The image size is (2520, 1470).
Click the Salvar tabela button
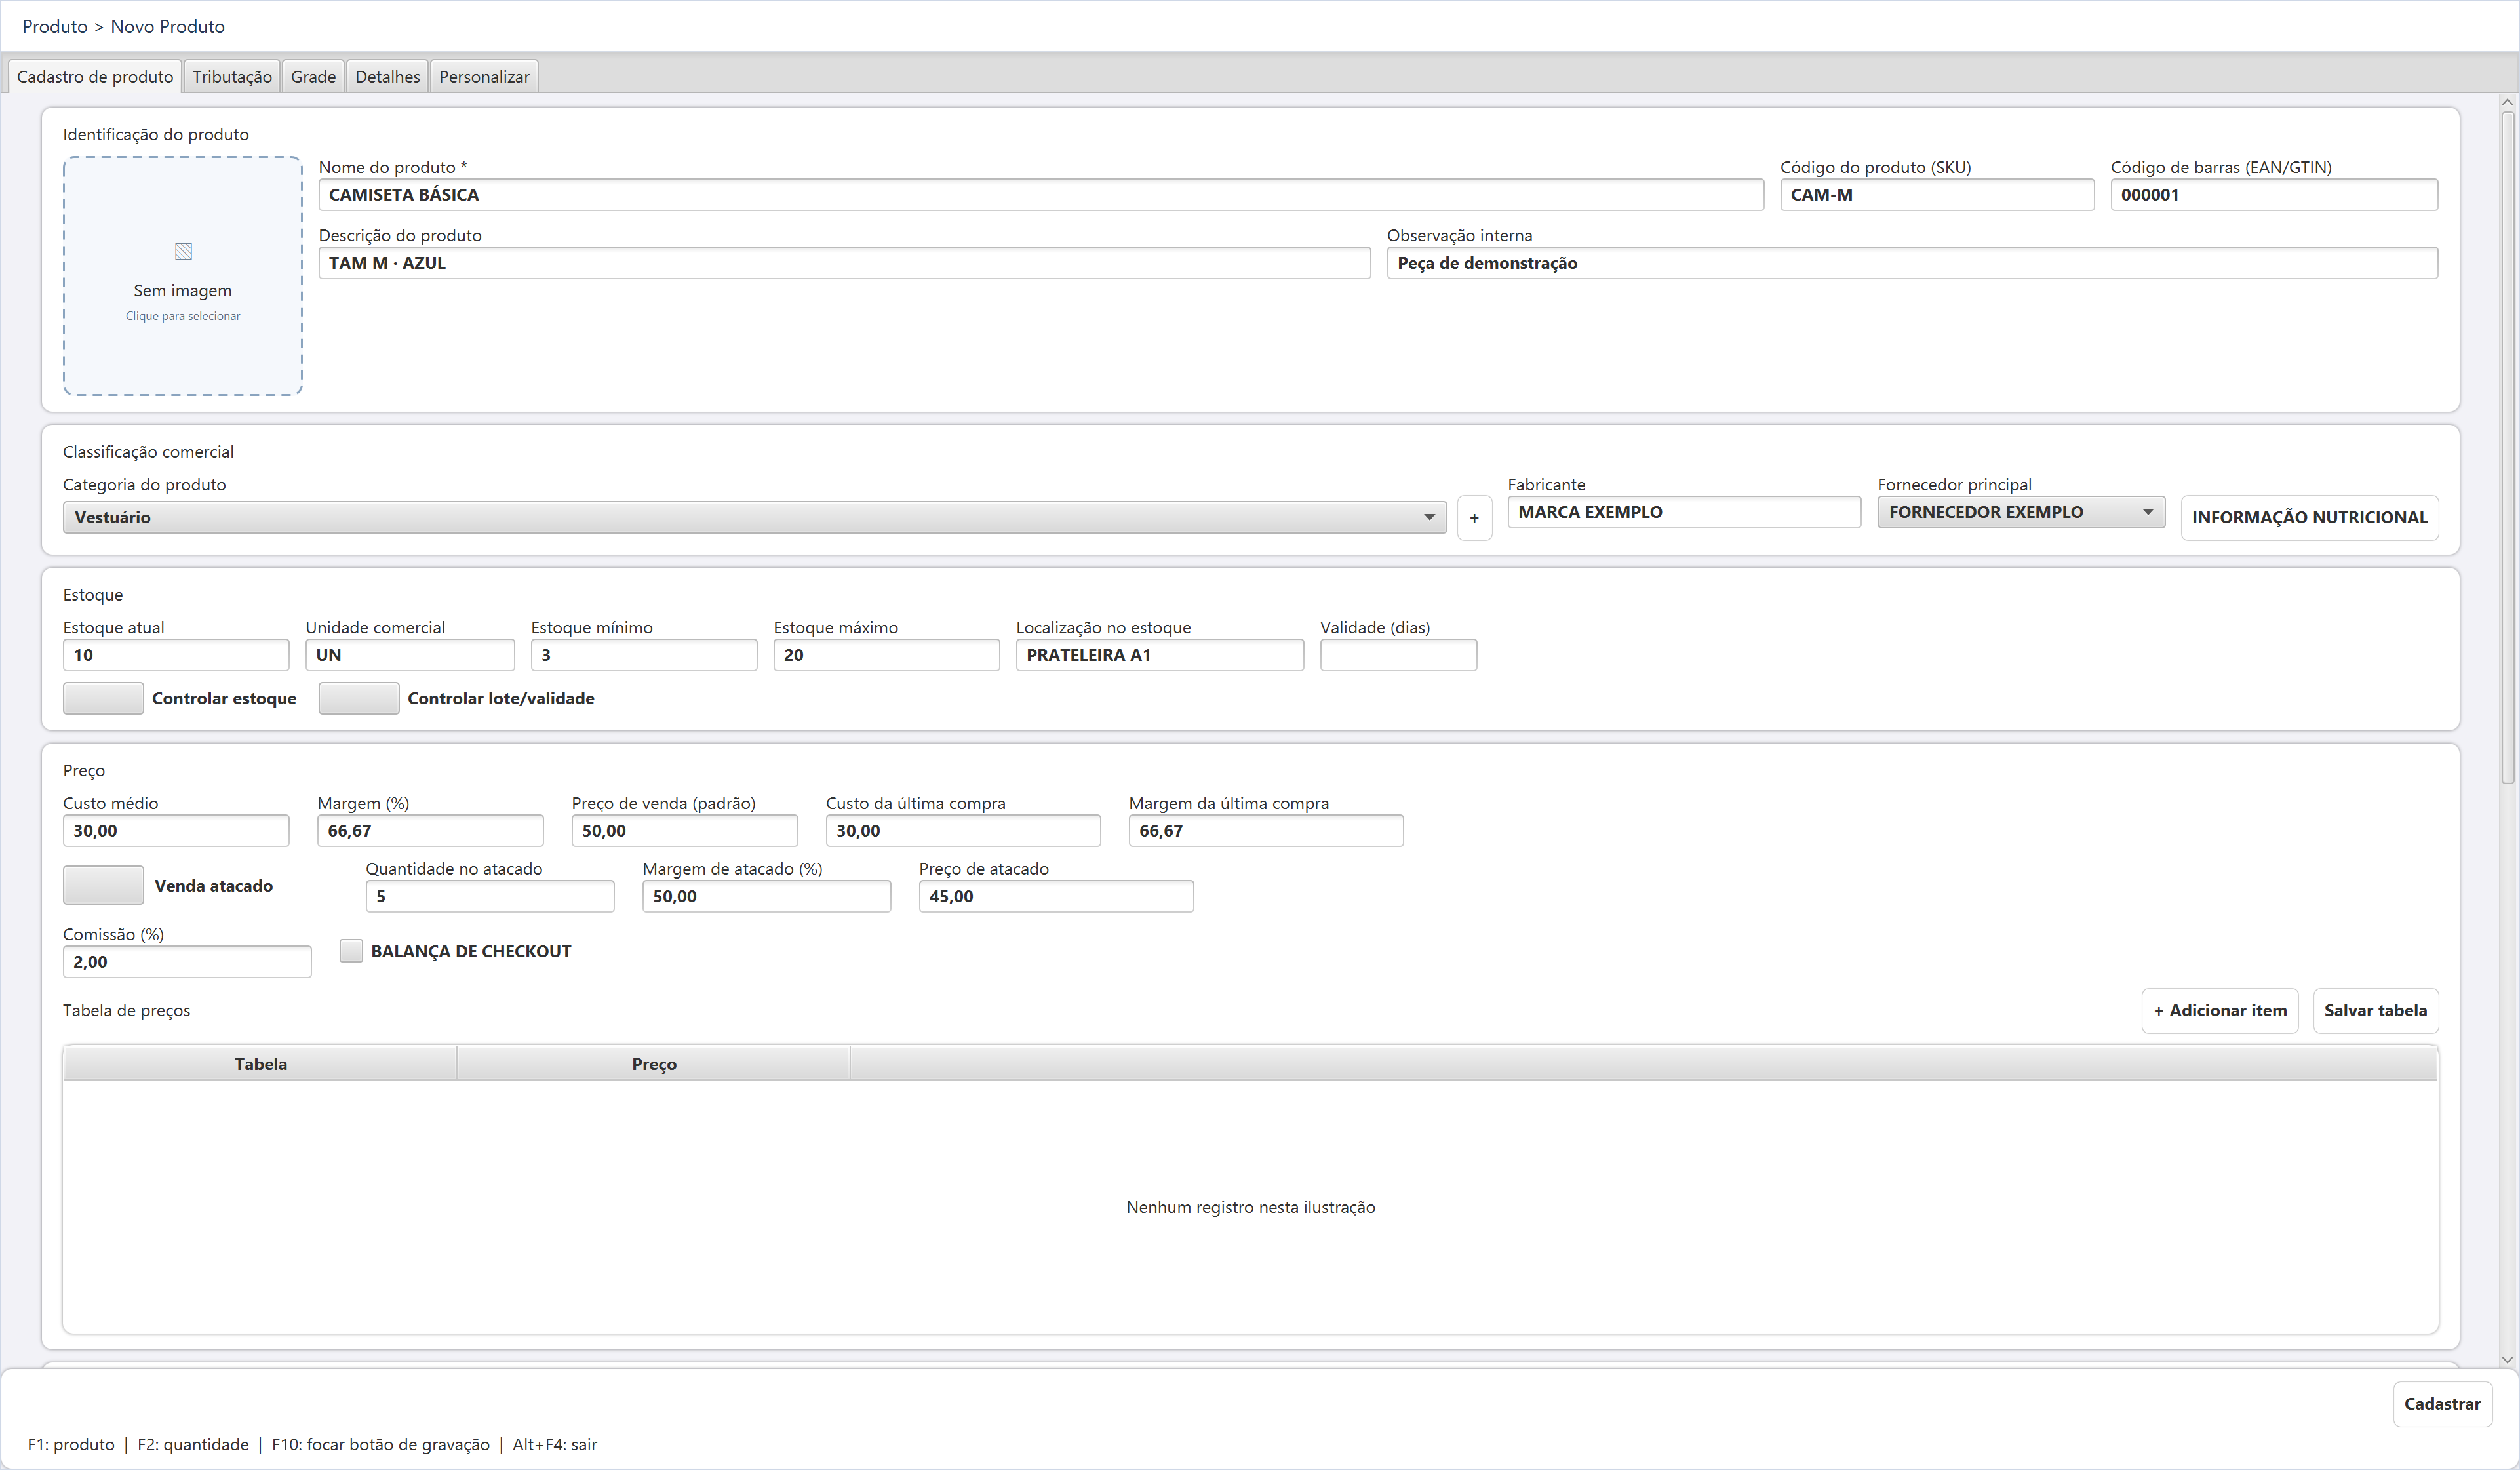click(x=2375, y=1011)
